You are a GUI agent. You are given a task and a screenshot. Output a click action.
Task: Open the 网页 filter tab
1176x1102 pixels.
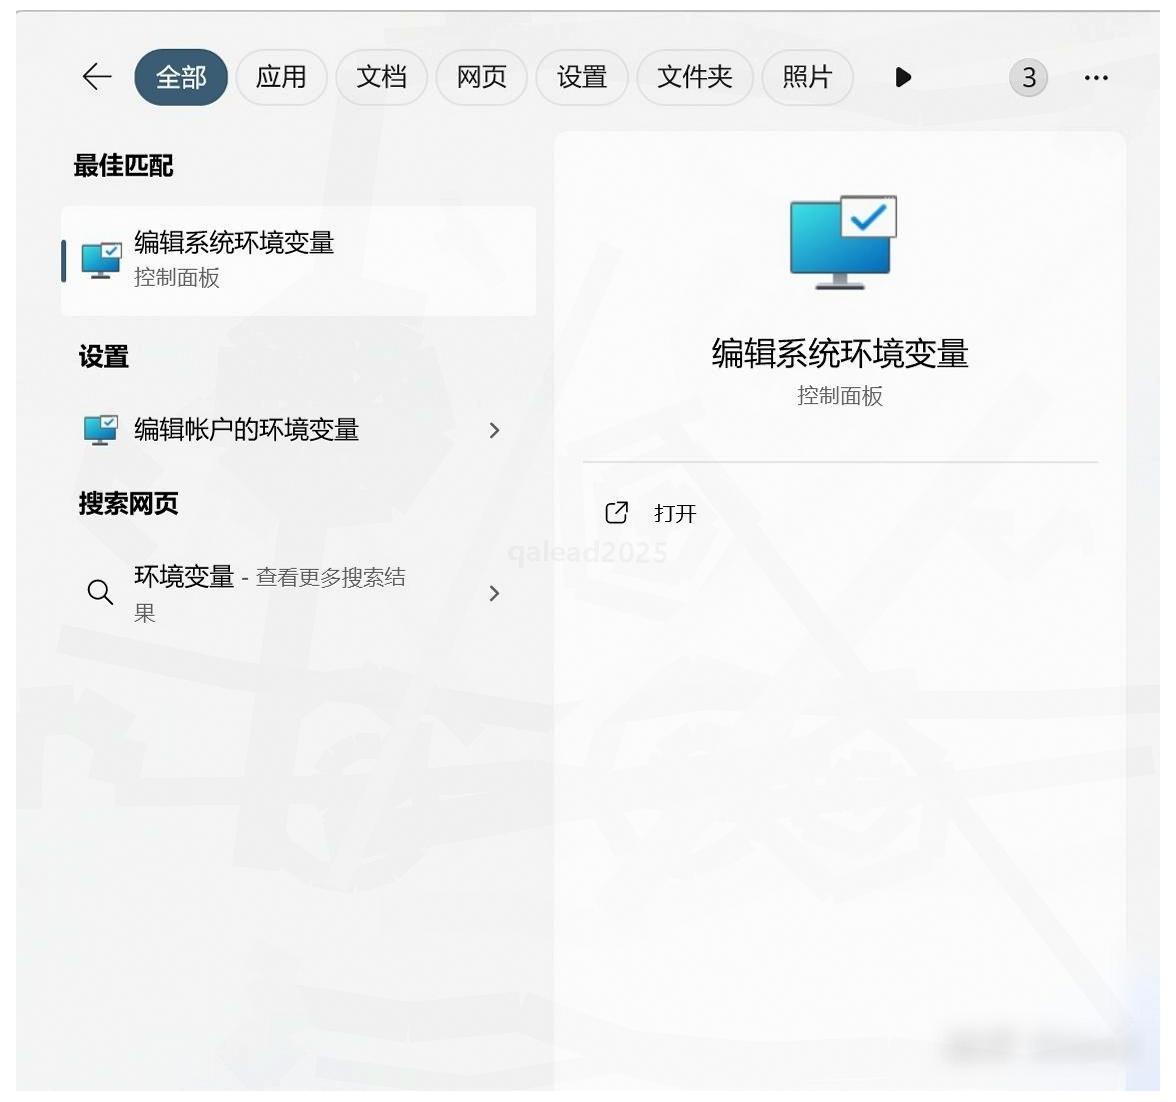(481, 77)
